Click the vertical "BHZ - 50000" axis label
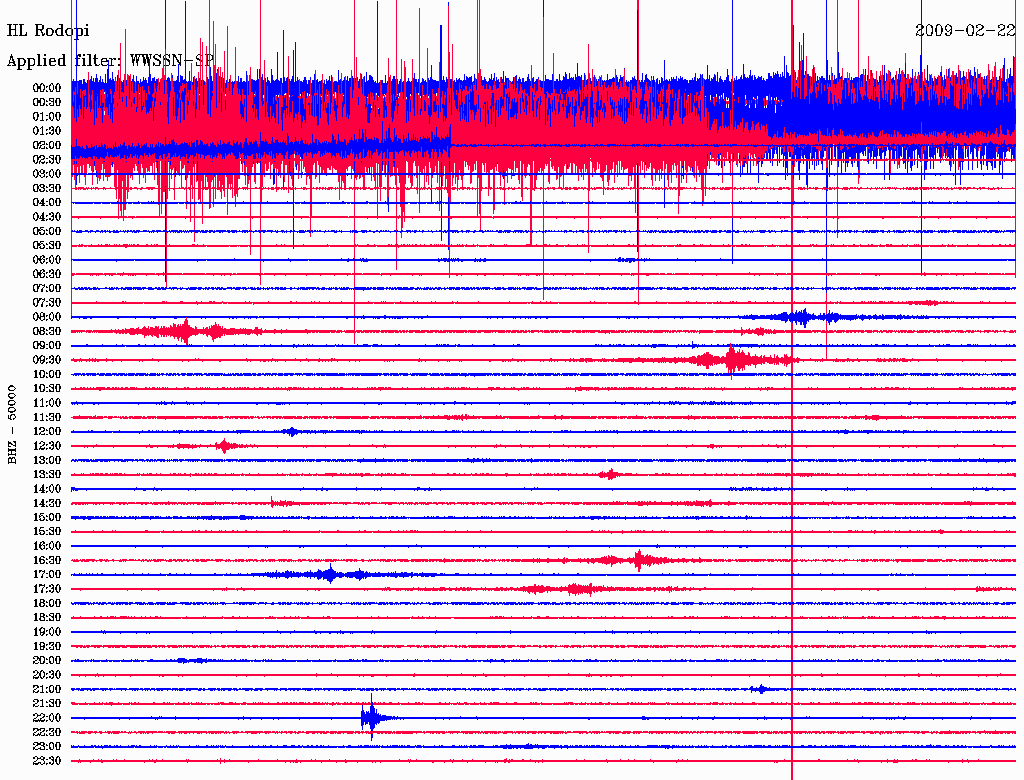Viewport: 1024px width, 780px height. pyautogui.click(x=12, y=425)
